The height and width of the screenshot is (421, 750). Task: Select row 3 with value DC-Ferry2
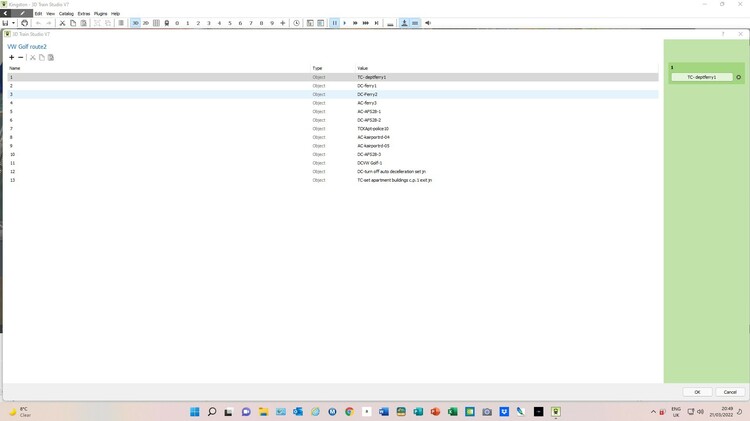(x=333, y=94)
